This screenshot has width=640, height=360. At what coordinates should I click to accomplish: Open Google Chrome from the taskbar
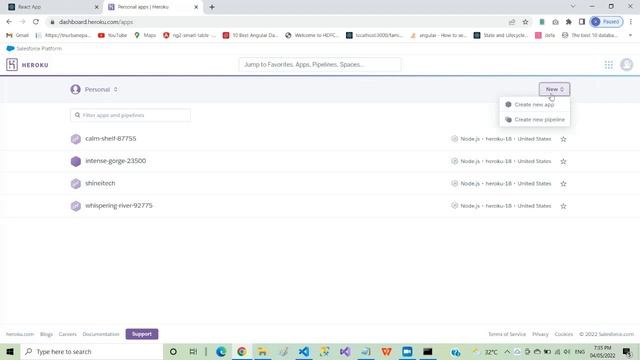[242, 351]
